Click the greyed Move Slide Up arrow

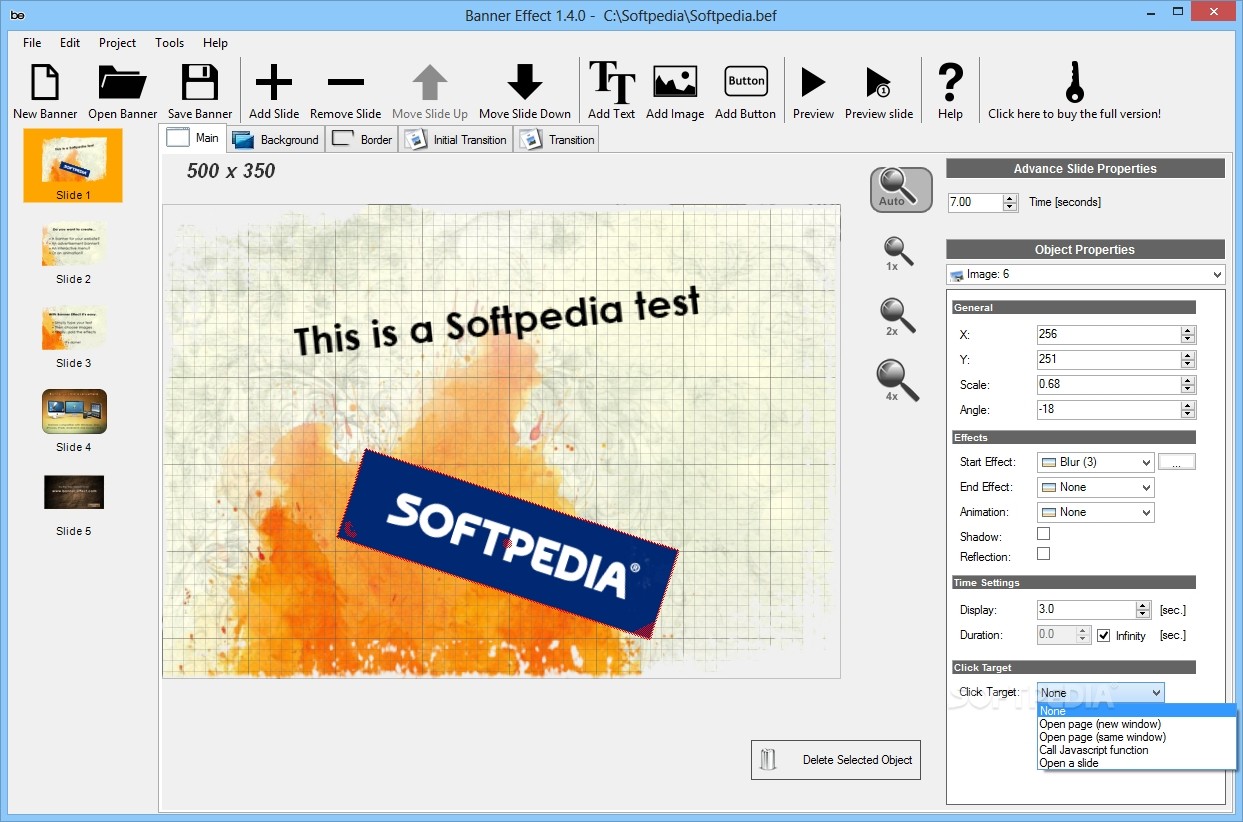pos(430,83)
